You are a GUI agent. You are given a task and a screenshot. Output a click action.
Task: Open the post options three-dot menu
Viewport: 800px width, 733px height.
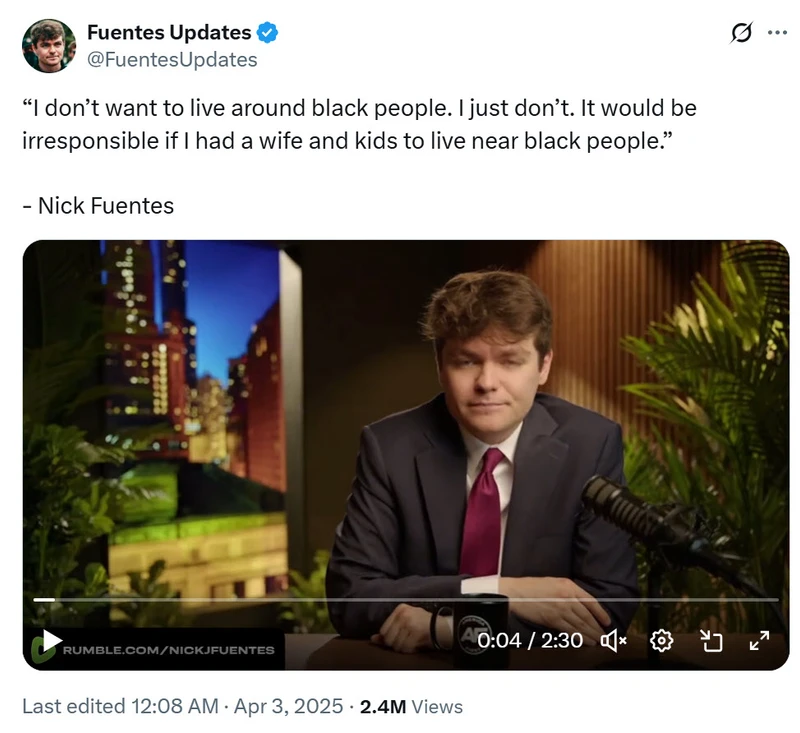[x=775, y=33]
